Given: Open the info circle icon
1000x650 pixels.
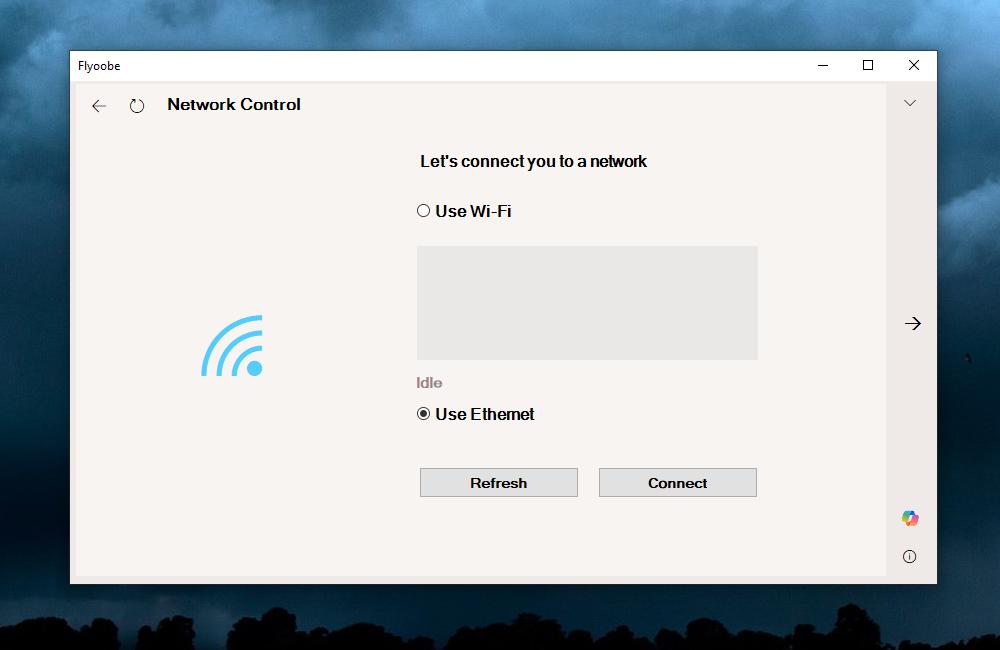Looking at the screenshot, I should tap(909, 557).
